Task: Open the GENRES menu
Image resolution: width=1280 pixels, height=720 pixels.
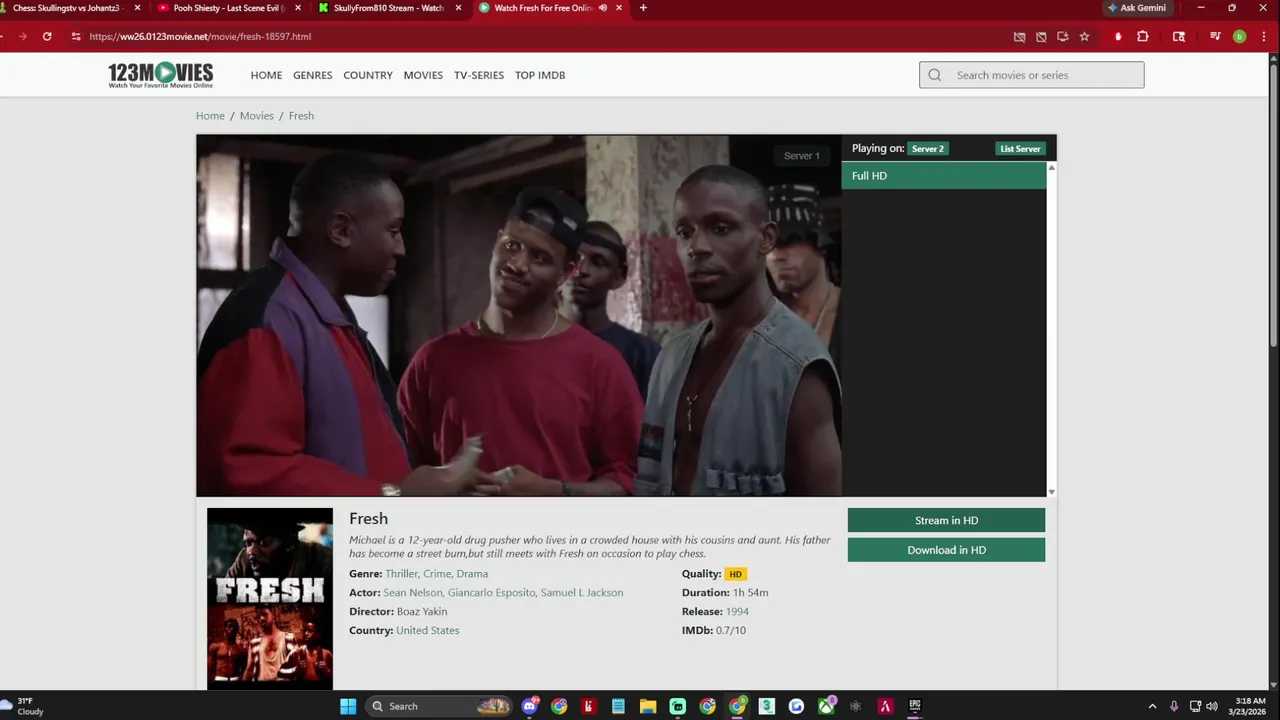Action: click(312, 75)
